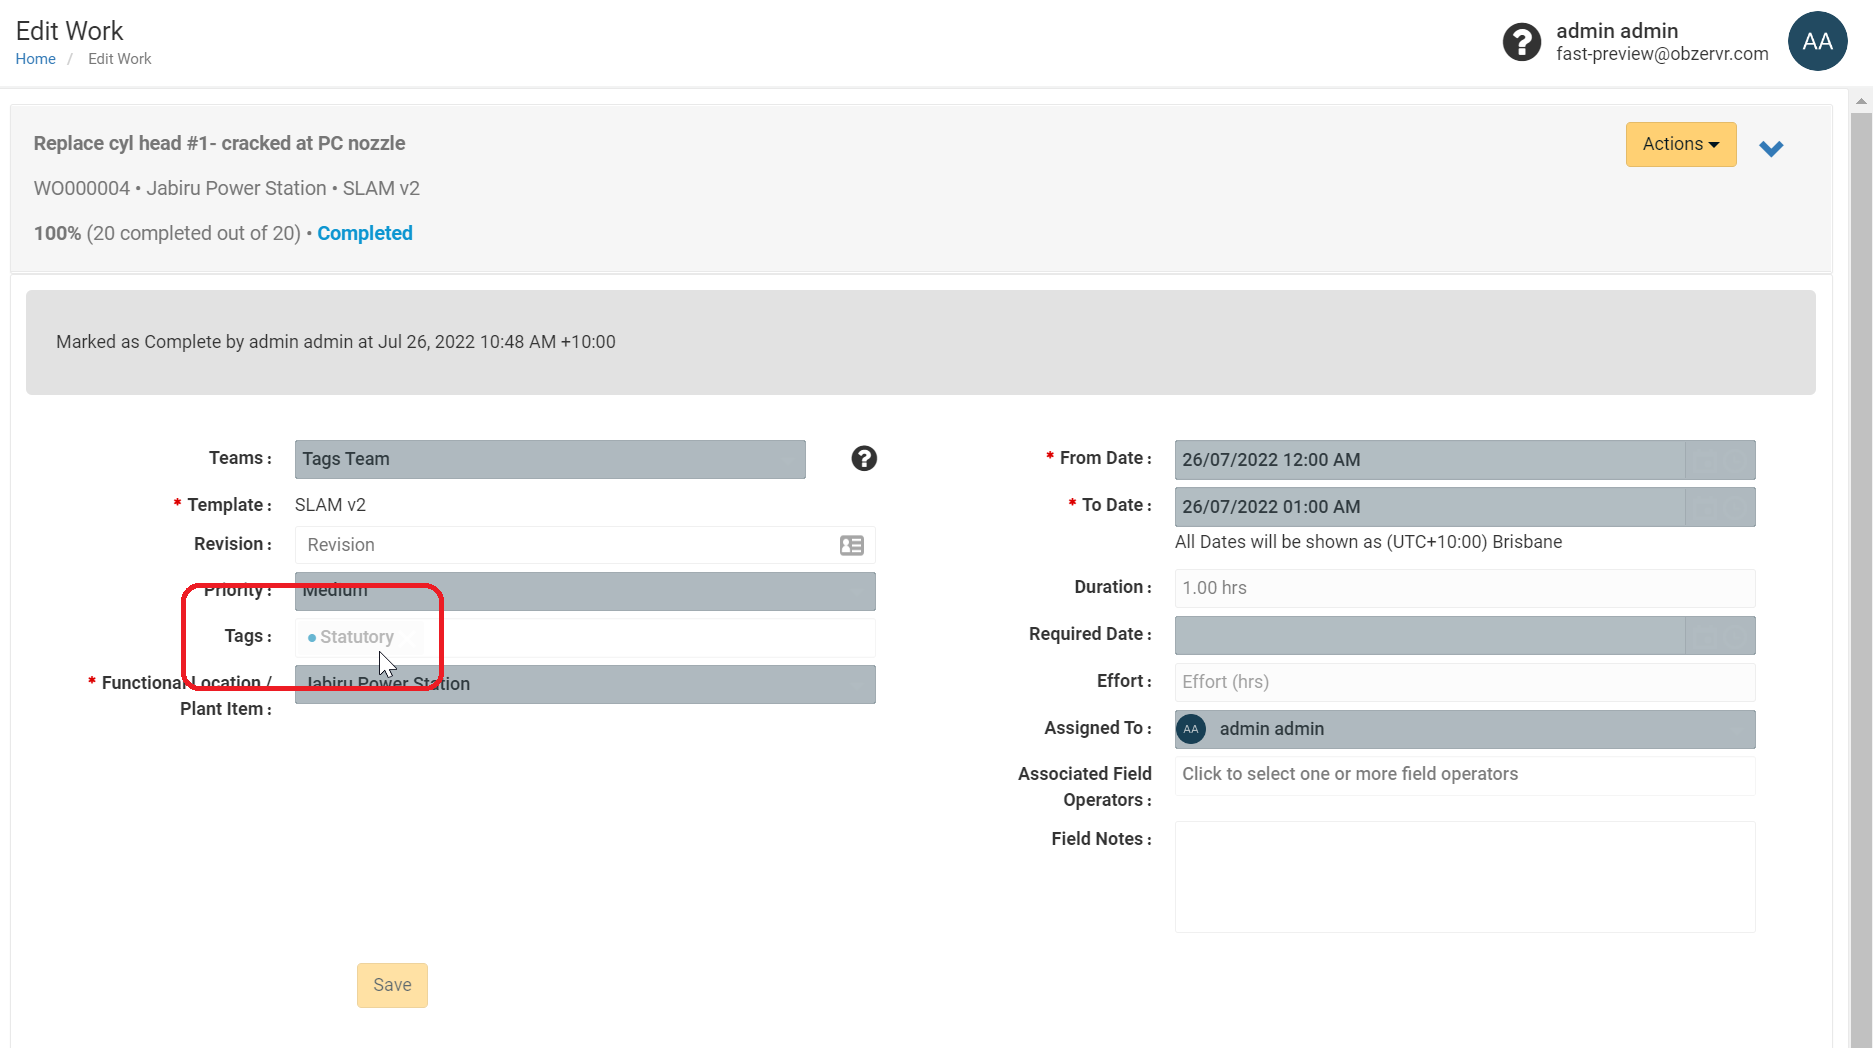Click the work title 'Replace cyl head #1- cracked at PC nozzle'
Image resolution: width=1873 pixels, height=1048 pixels.
click(219, 143)
